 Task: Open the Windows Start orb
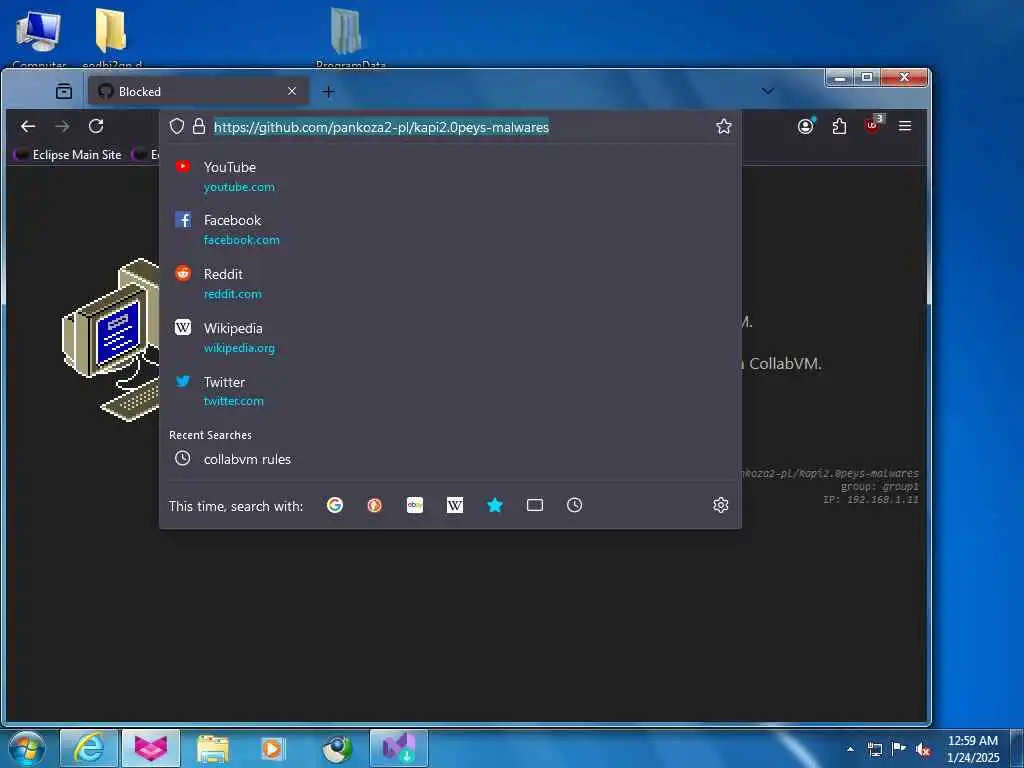click(26, 748)
